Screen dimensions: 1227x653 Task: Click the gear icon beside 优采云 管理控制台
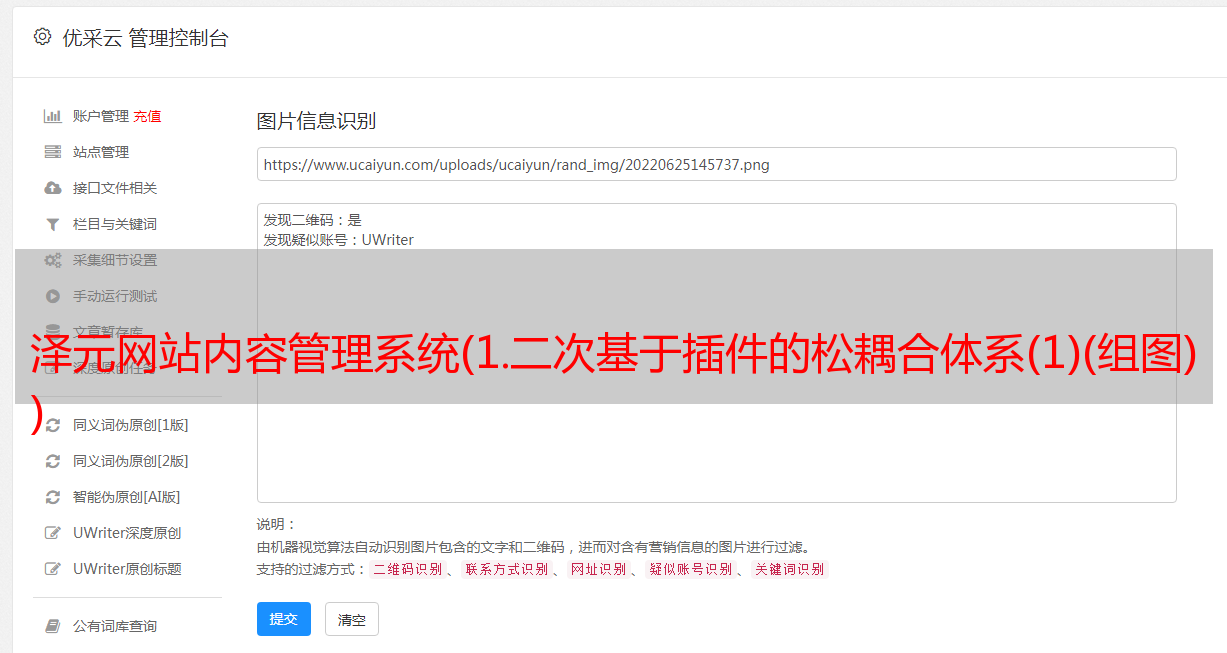[x=42, y=37]
